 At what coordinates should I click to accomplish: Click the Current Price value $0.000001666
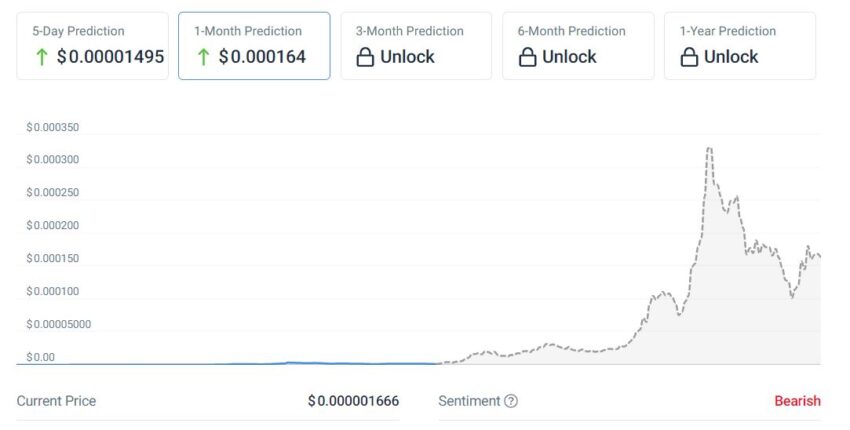click(353, 401)
